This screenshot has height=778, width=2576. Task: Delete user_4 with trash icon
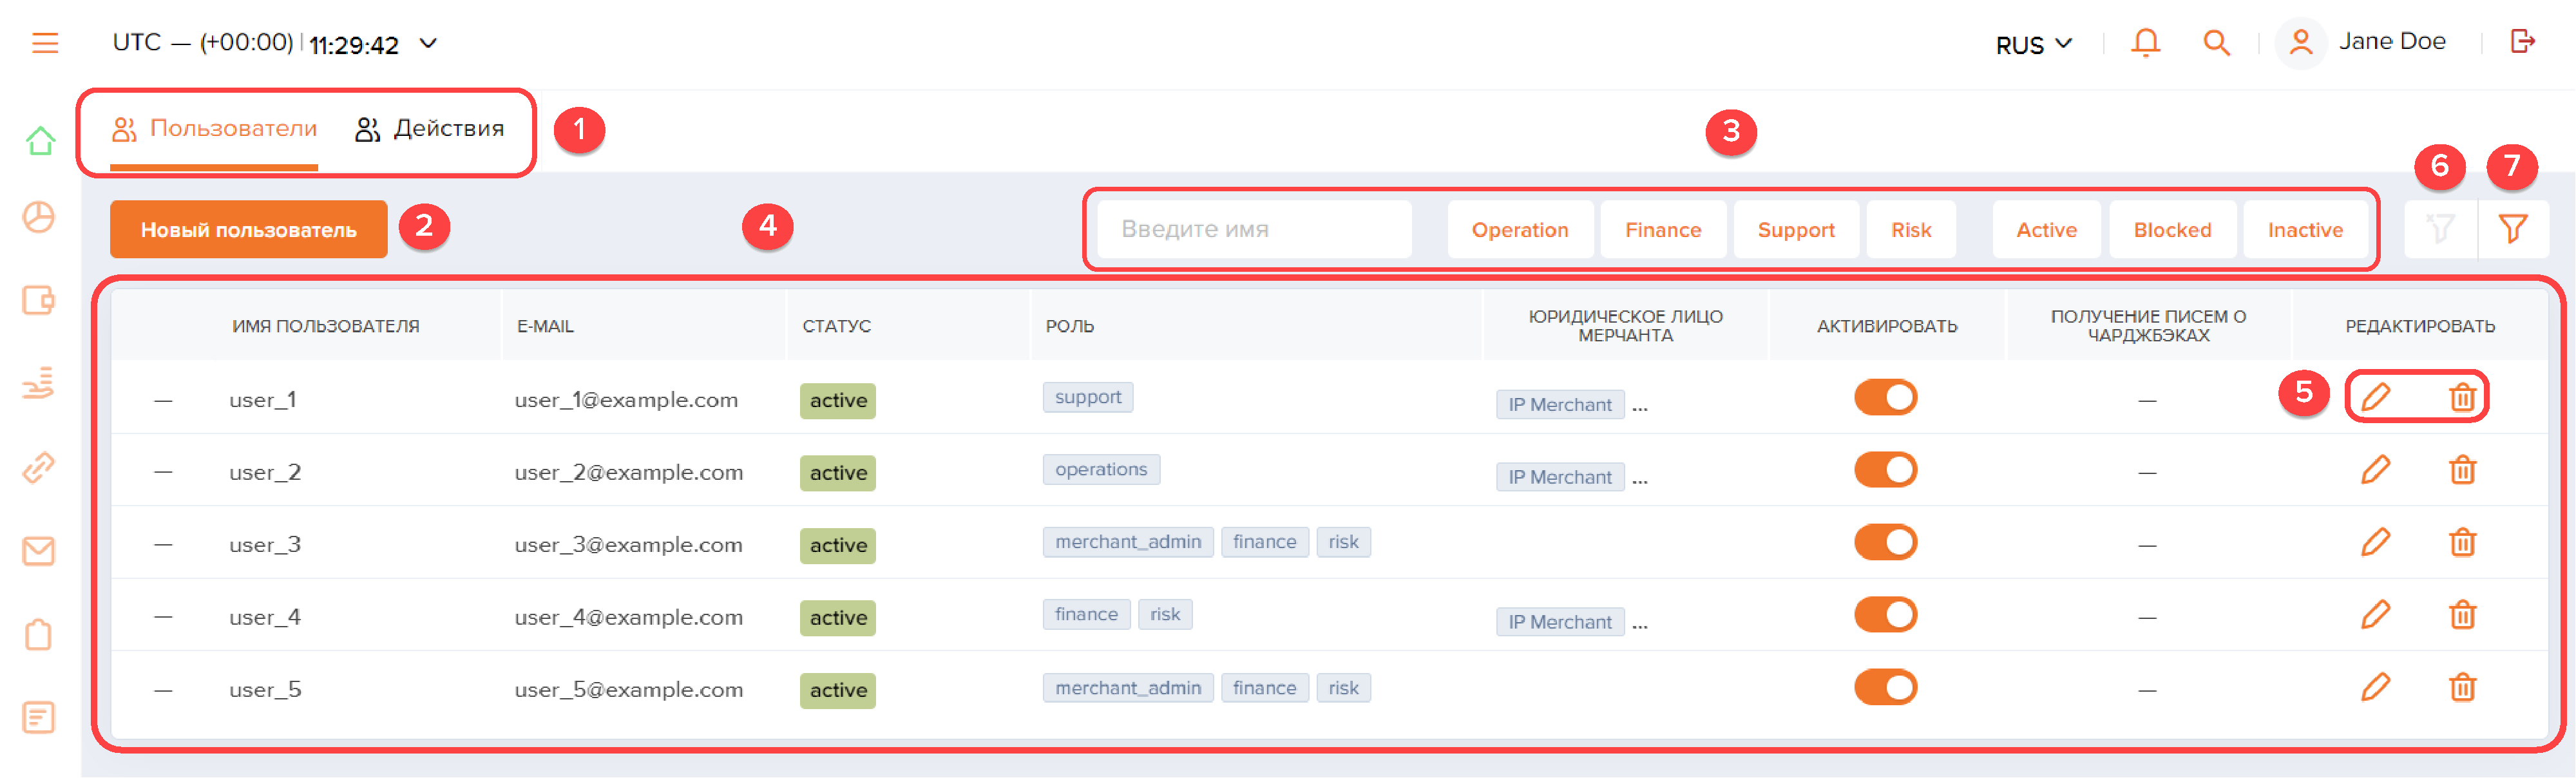coord(2462,614)
